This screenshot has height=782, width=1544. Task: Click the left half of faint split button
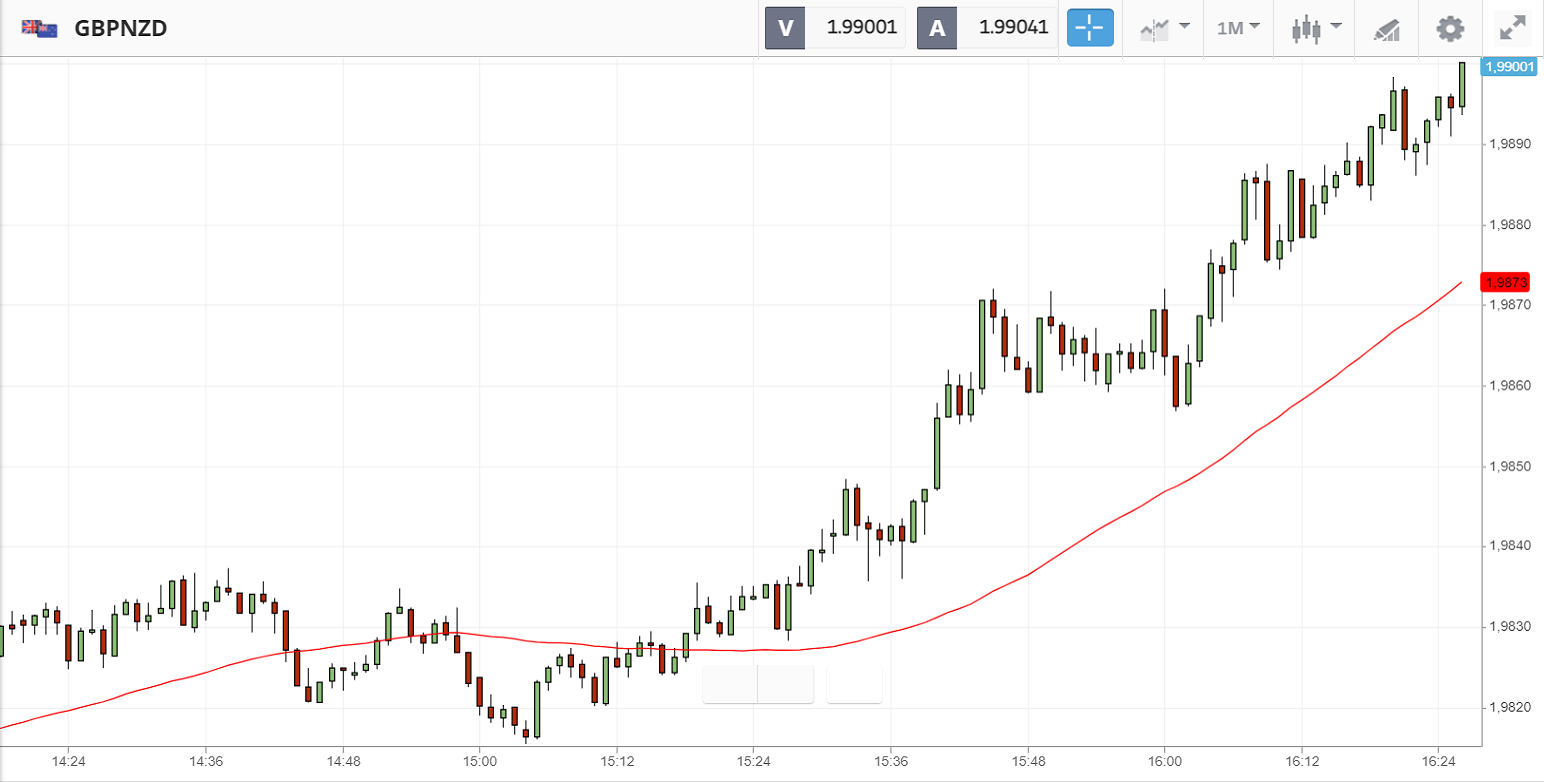pos(730,685)
